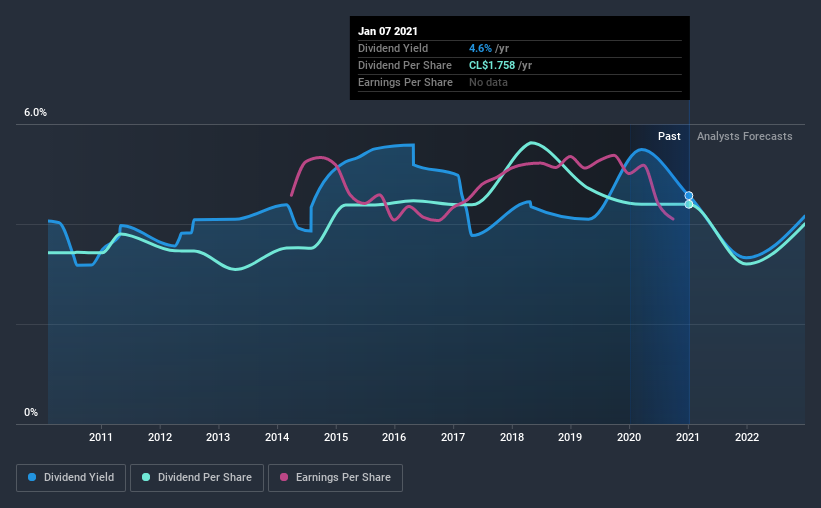
Task: Click the Analysts Forecasts label
Action: coord(745,136)
